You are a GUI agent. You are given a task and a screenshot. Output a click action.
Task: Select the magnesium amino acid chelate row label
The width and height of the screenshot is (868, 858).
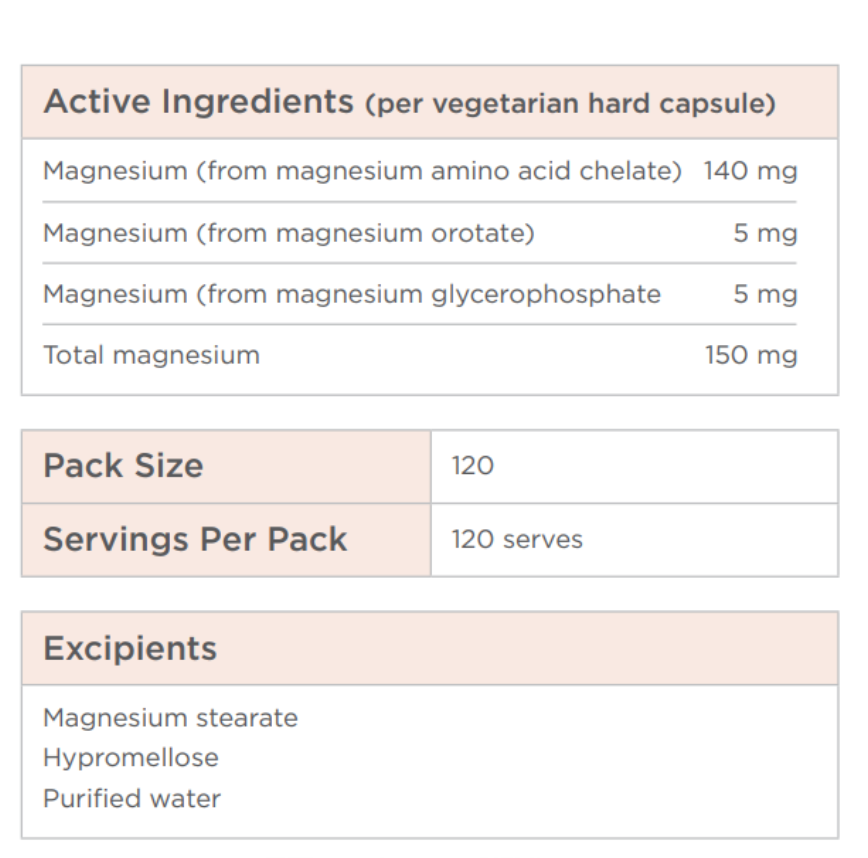(x=362, y=171)
